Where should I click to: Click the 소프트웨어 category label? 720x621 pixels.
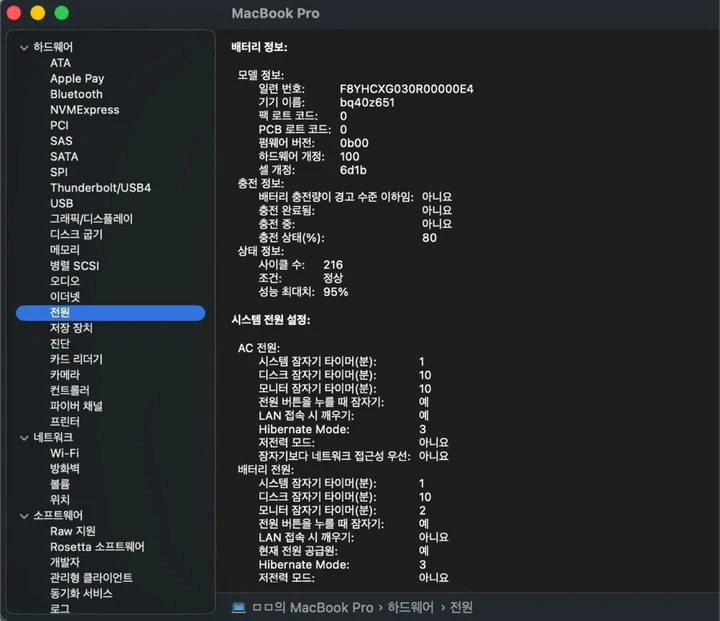(58, 516)
